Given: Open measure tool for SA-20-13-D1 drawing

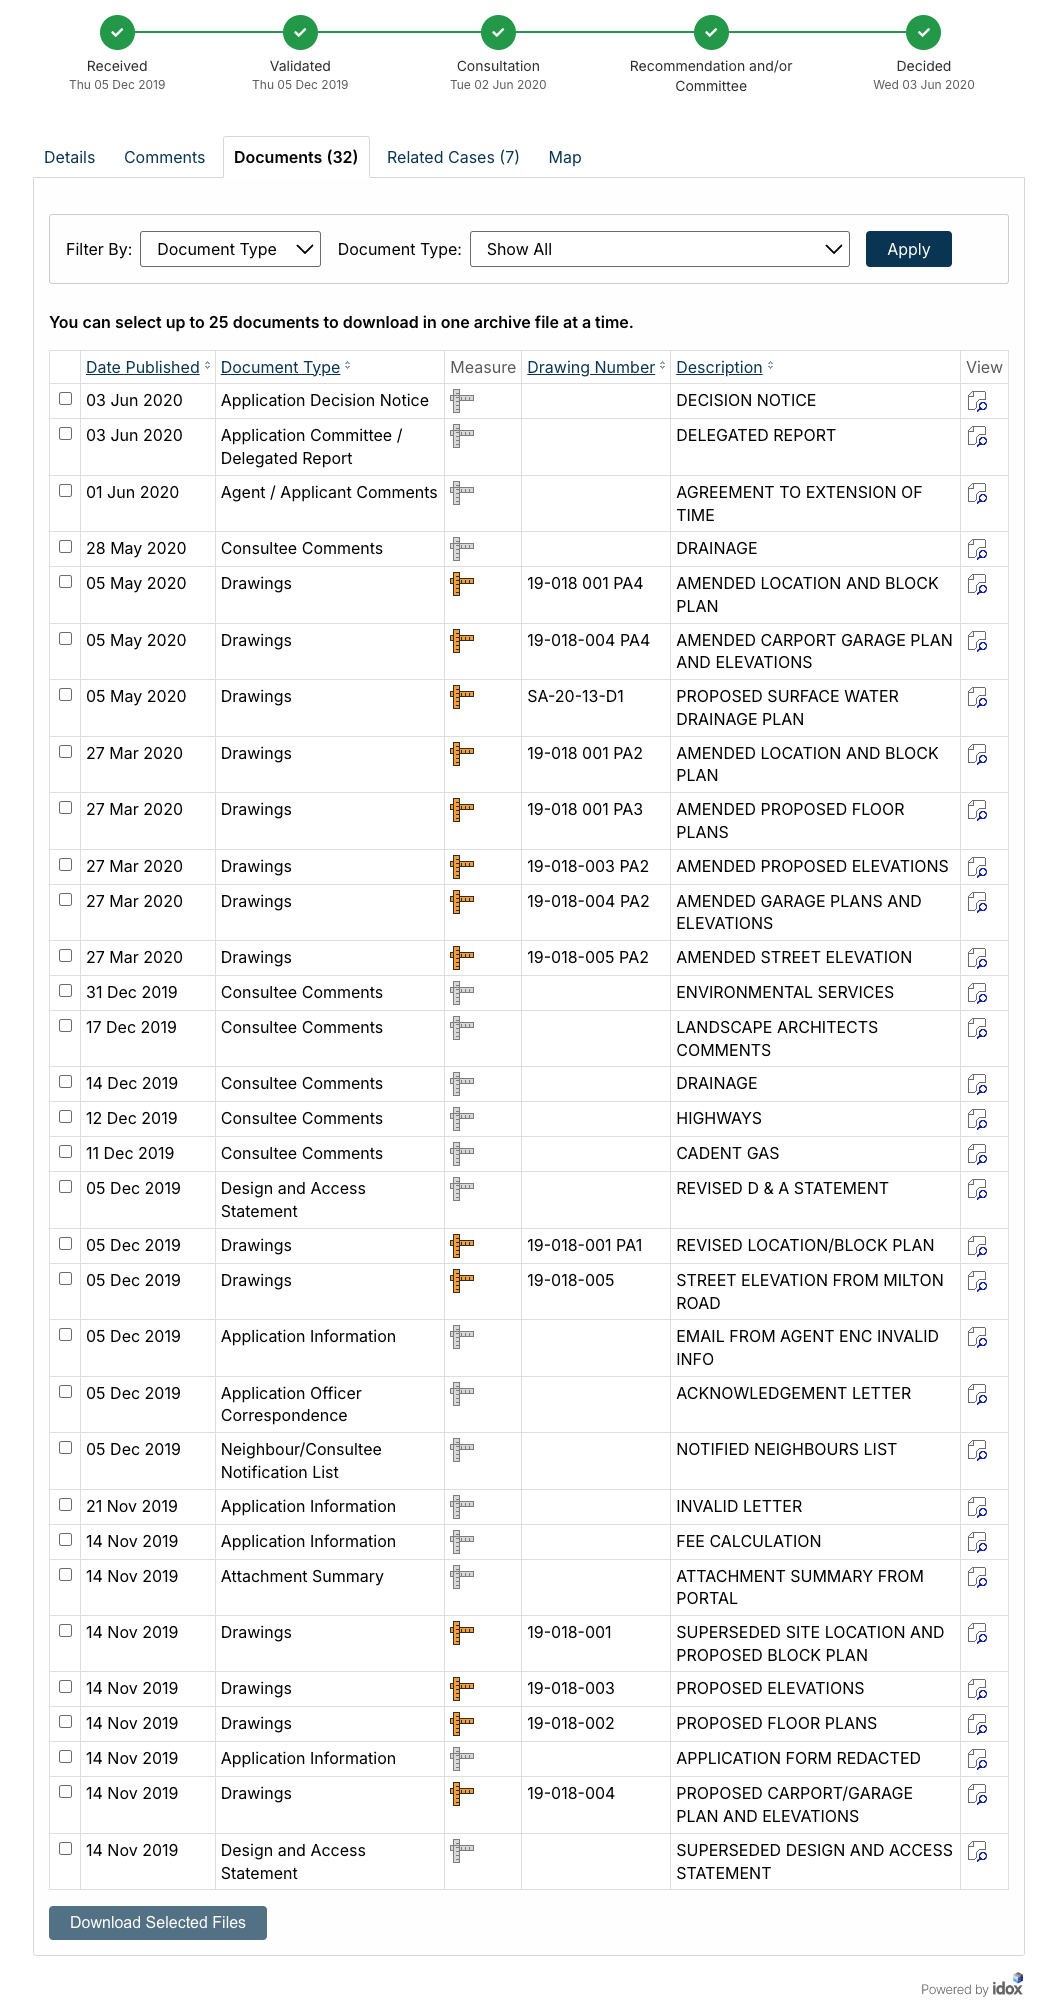Looking at the screenshot, I should (x=462, y=697).
